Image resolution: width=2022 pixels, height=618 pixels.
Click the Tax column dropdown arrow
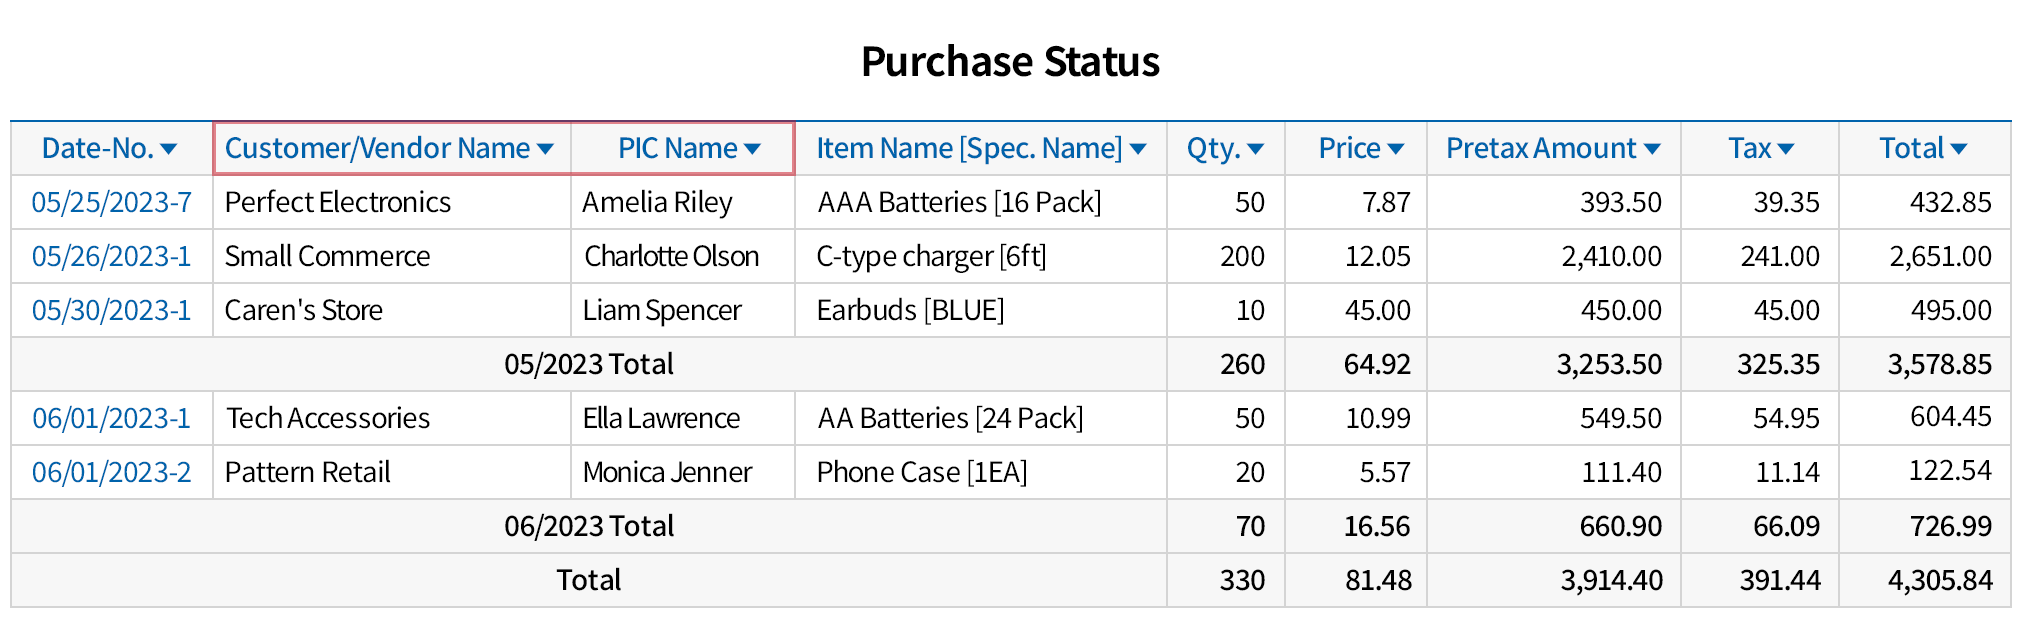[1786, 149]
